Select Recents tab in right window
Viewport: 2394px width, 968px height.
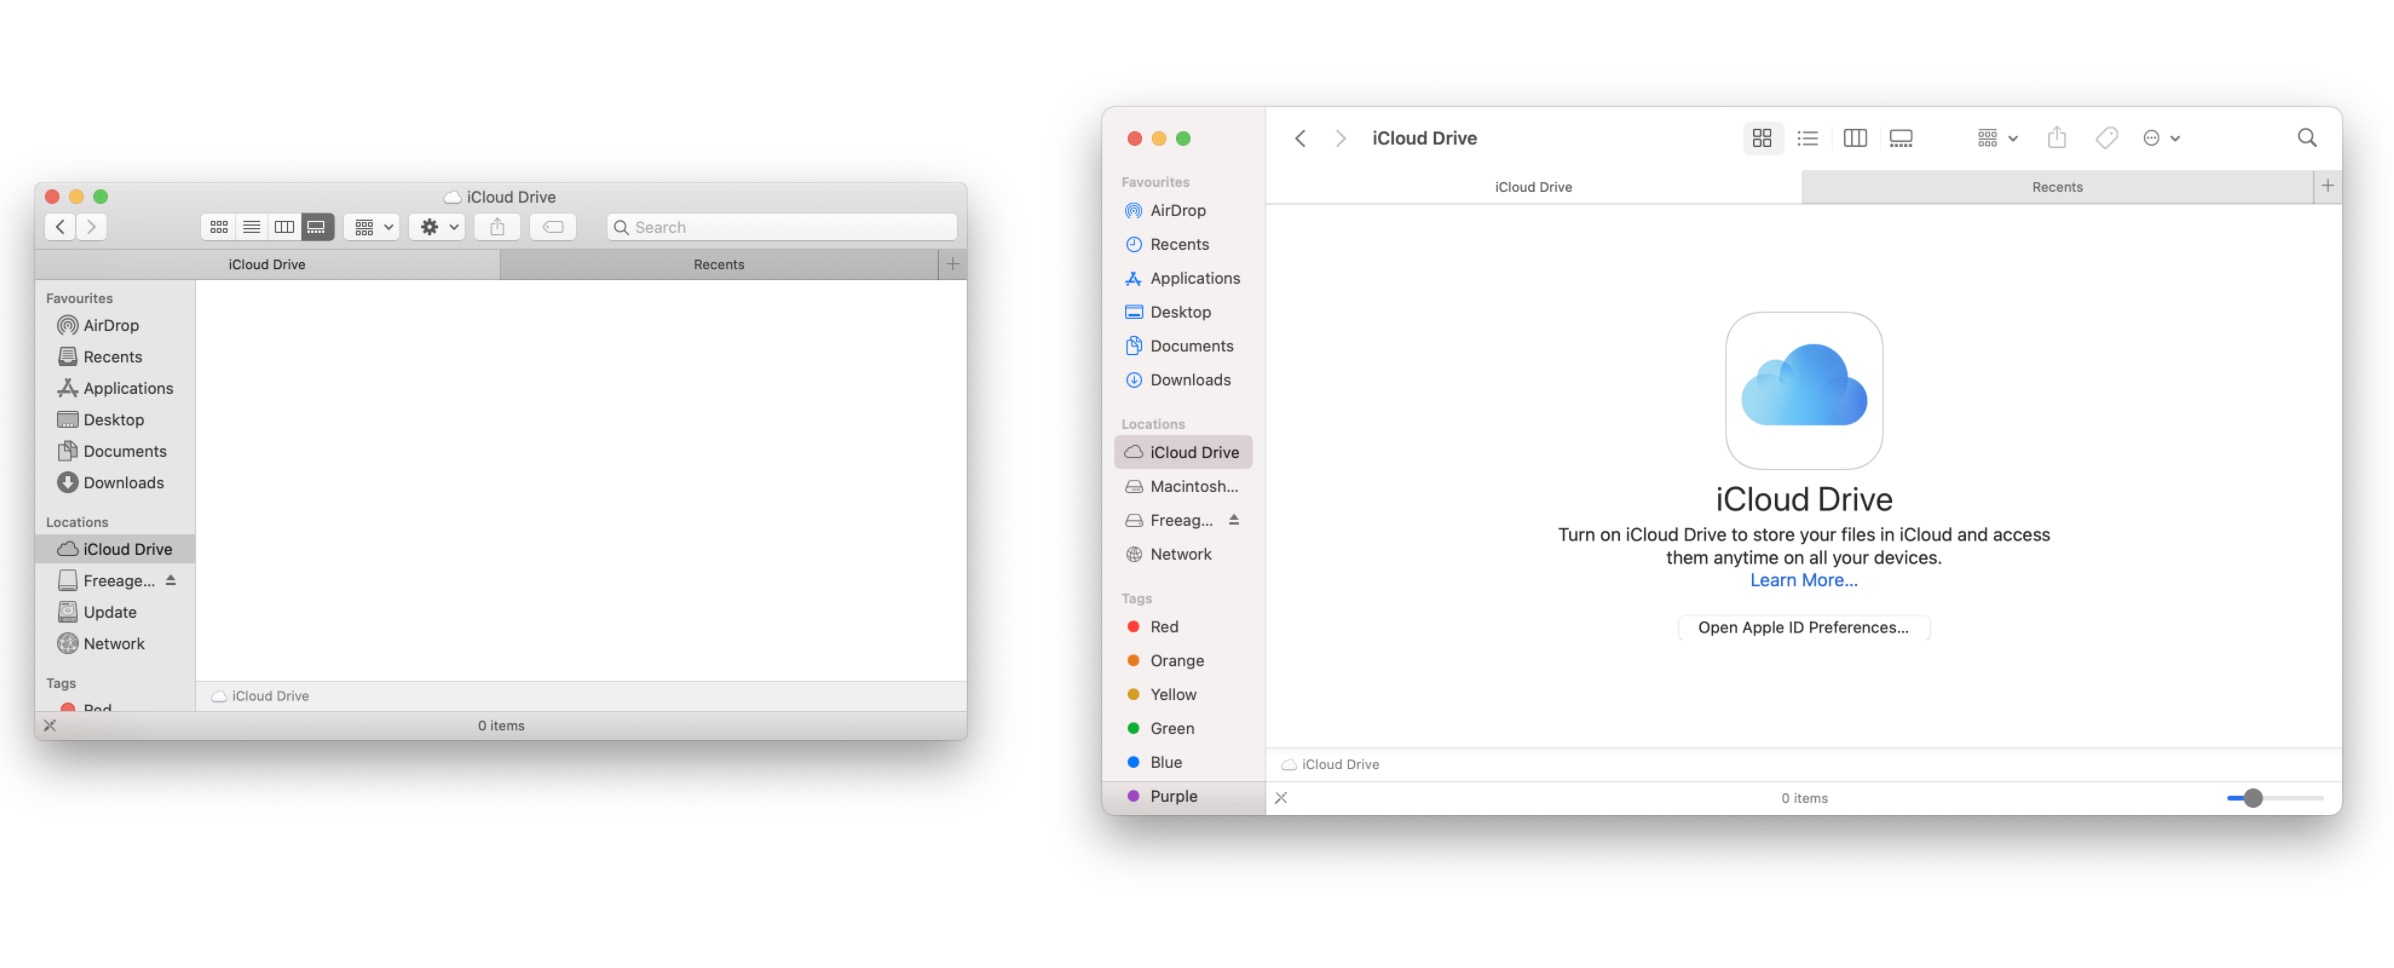(2057, 187)
